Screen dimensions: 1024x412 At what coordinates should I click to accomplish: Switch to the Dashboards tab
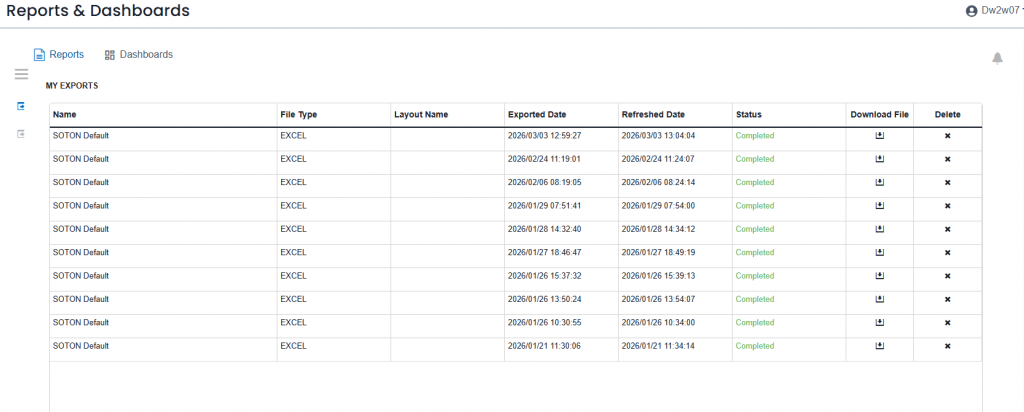point(139,54)
